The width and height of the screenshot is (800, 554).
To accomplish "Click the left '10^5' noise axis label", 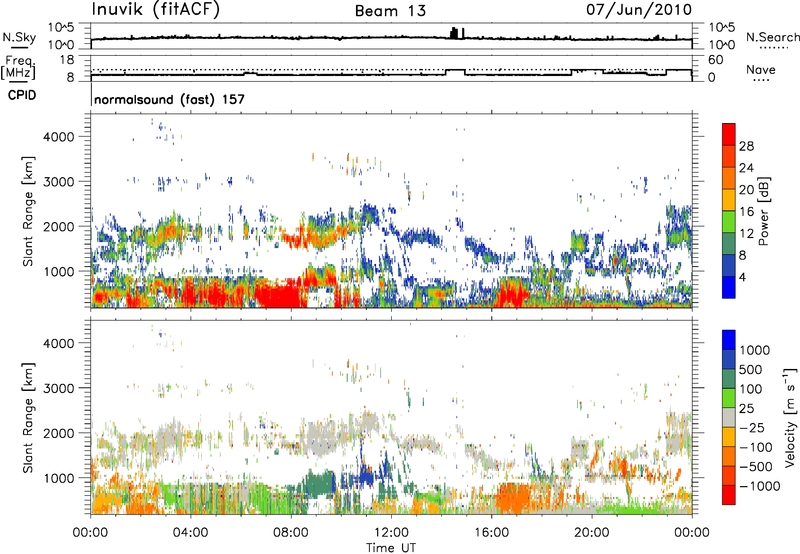I will [61, 28].
